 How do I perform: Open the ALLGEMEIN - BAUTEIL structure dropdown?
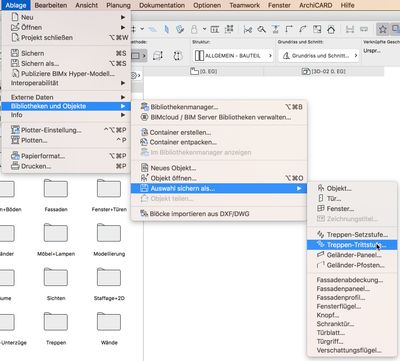click(233, 56)
